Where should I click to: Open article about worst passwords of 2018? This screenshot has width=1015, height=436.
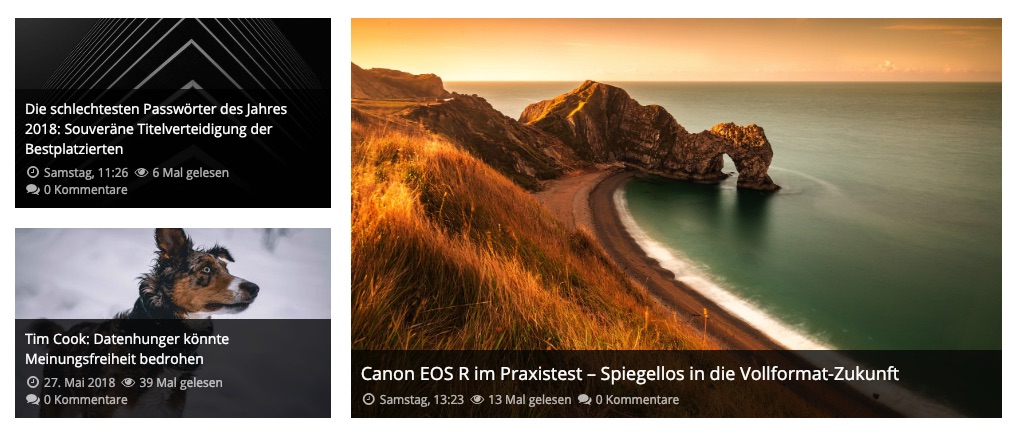coord(156,129)
